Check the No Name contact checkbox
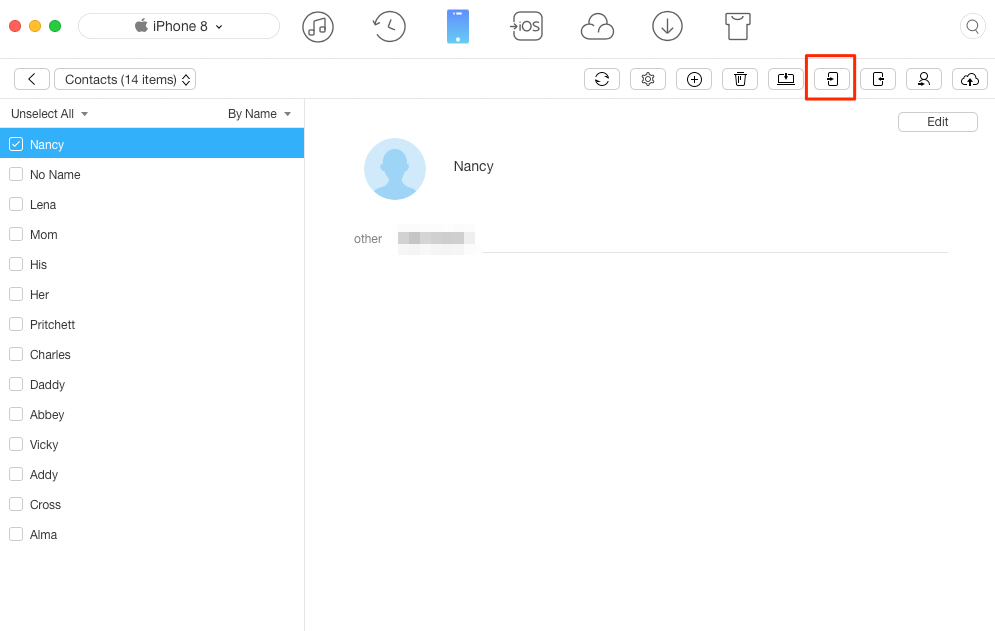 click(16, 174)
